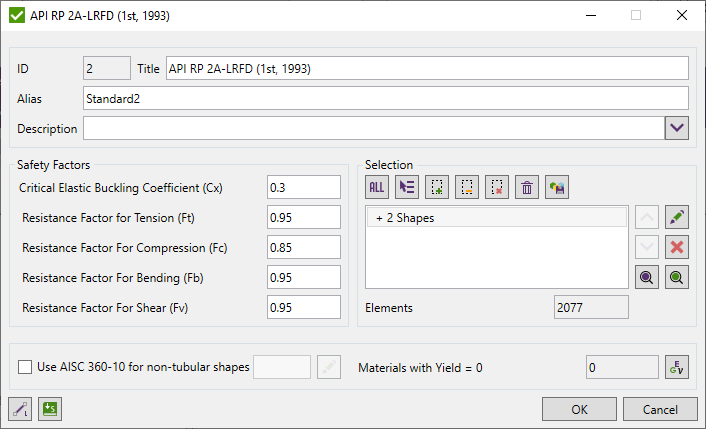Click the select-from-list cursor icon
The width and height of the screenshot is (706, 429).
point(407,186)
